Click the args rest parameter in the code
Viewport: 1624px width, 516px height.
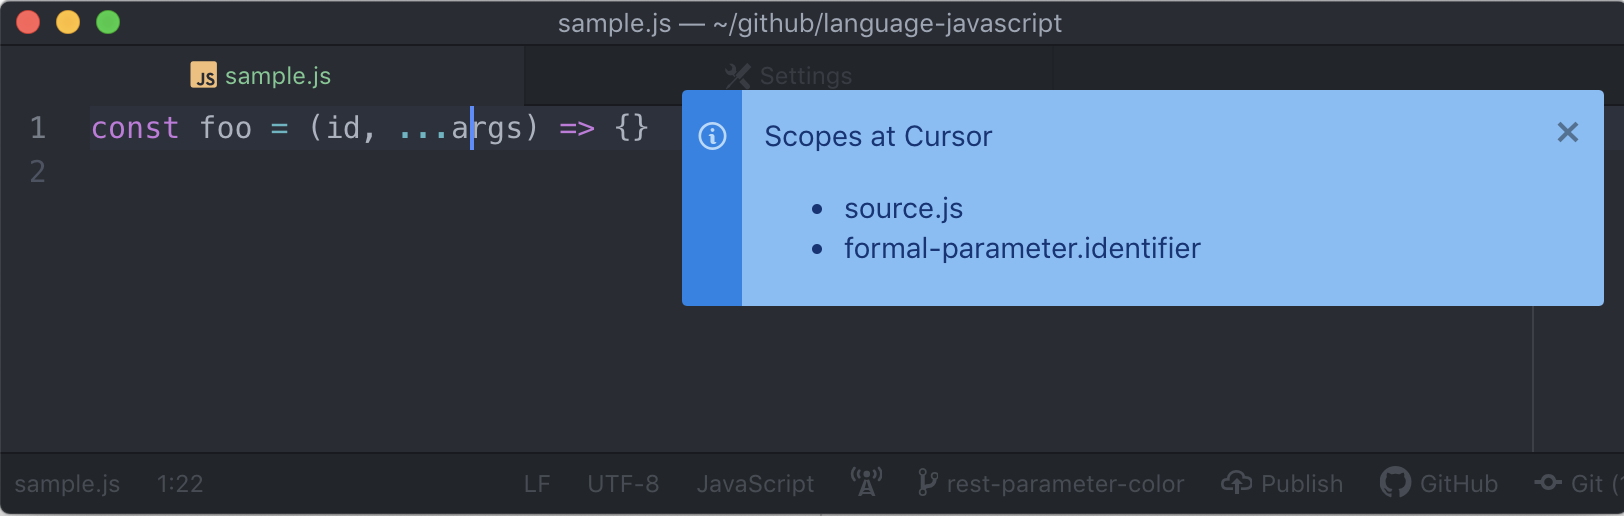click(487, 128)
